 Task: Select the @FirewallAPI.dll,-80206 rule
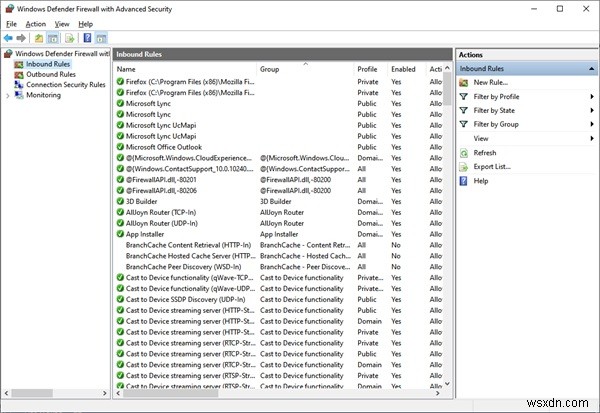coord(279,191)
